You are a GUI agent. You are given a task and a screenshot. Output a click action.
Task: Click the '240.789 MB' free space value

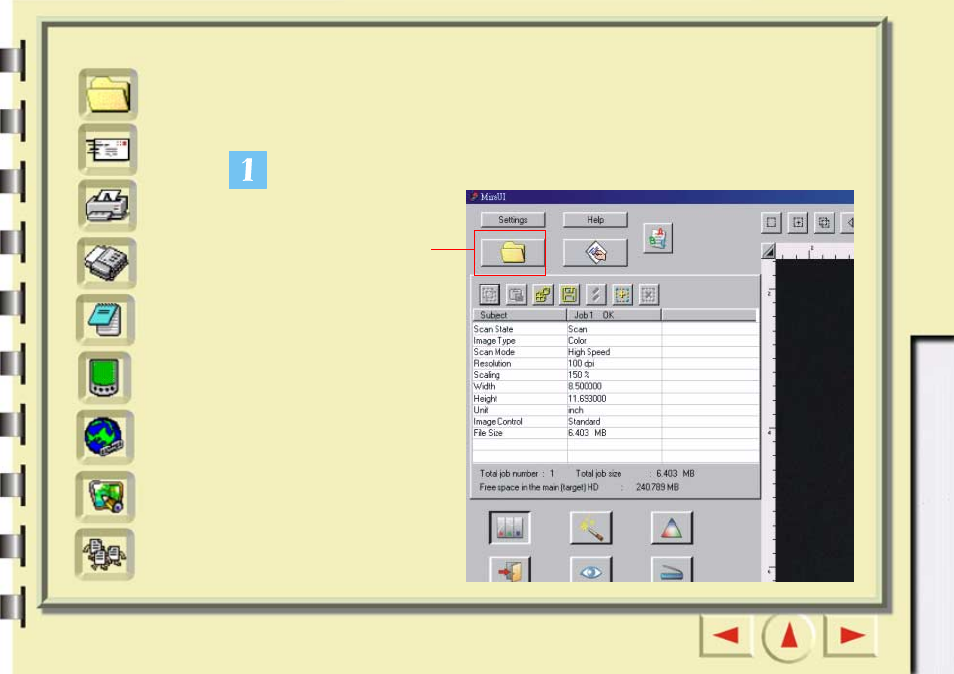coord(657,487)
